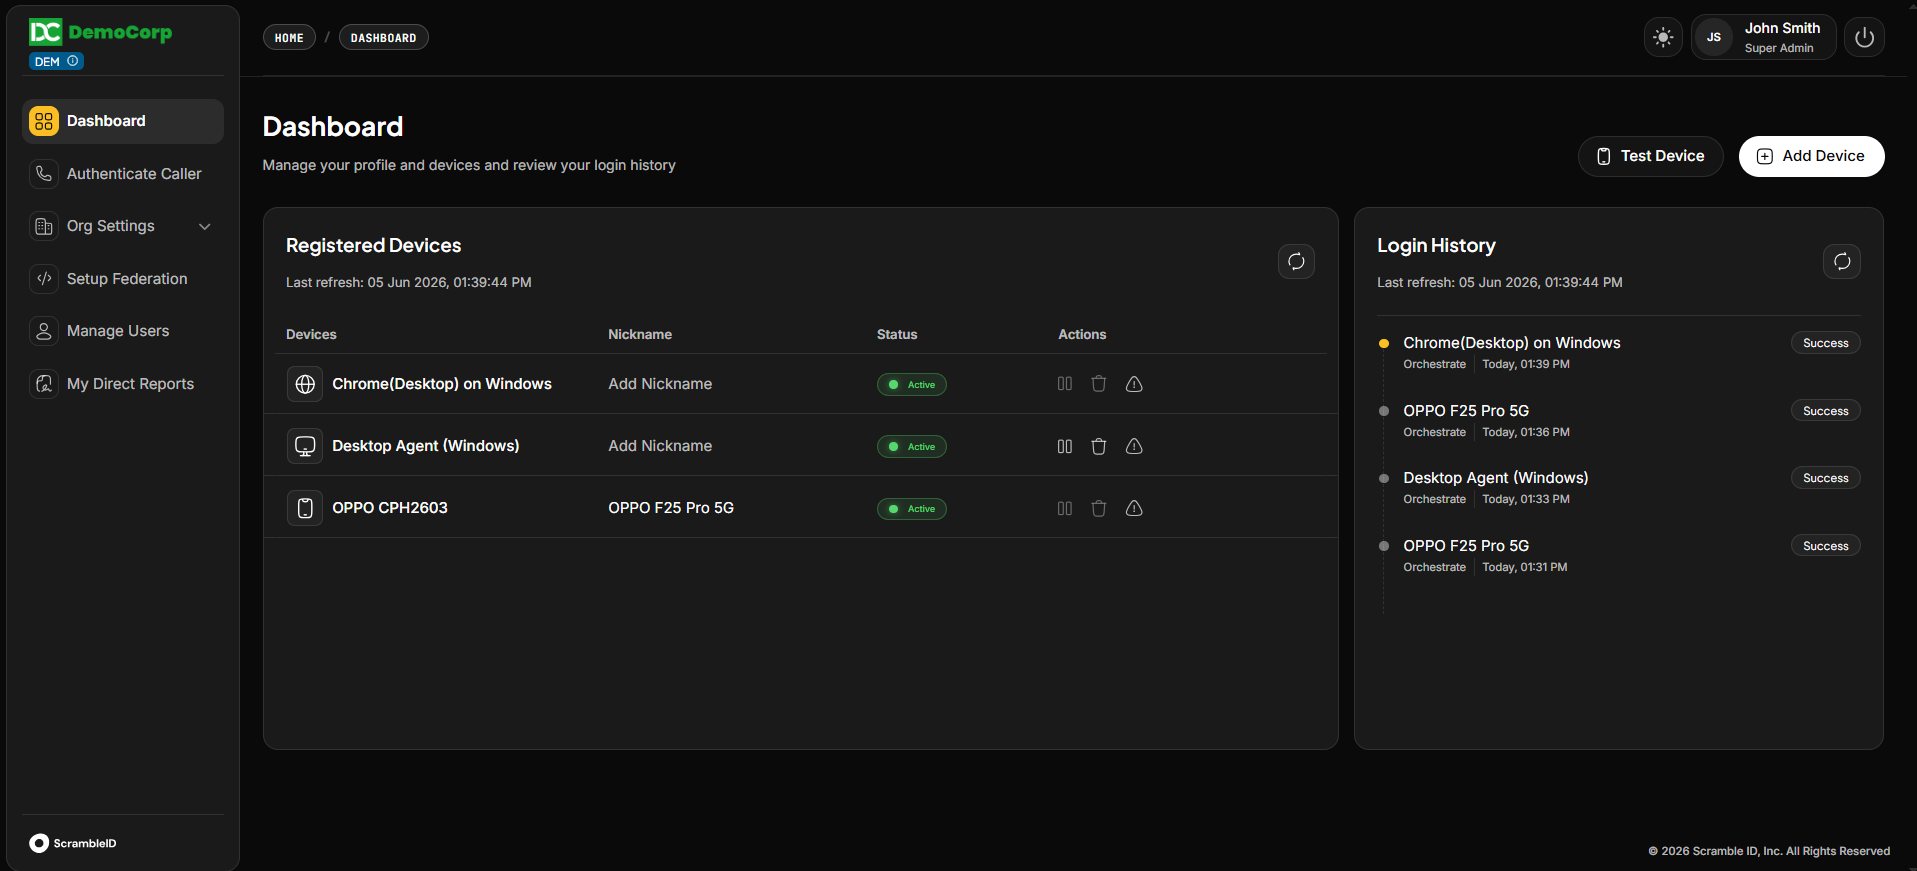The width and height of the screenshot is (1917, 871).
Task: Click Success badge for Chrome login entry
Action: 1825,343
